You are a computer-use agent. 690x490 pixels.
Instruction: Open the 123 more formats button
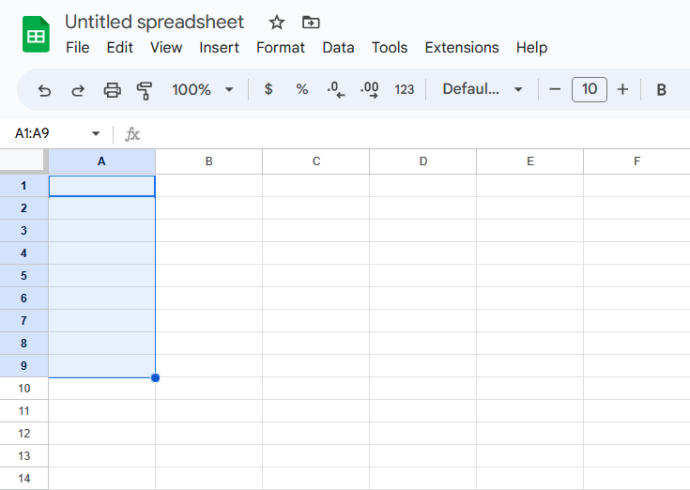404,90
